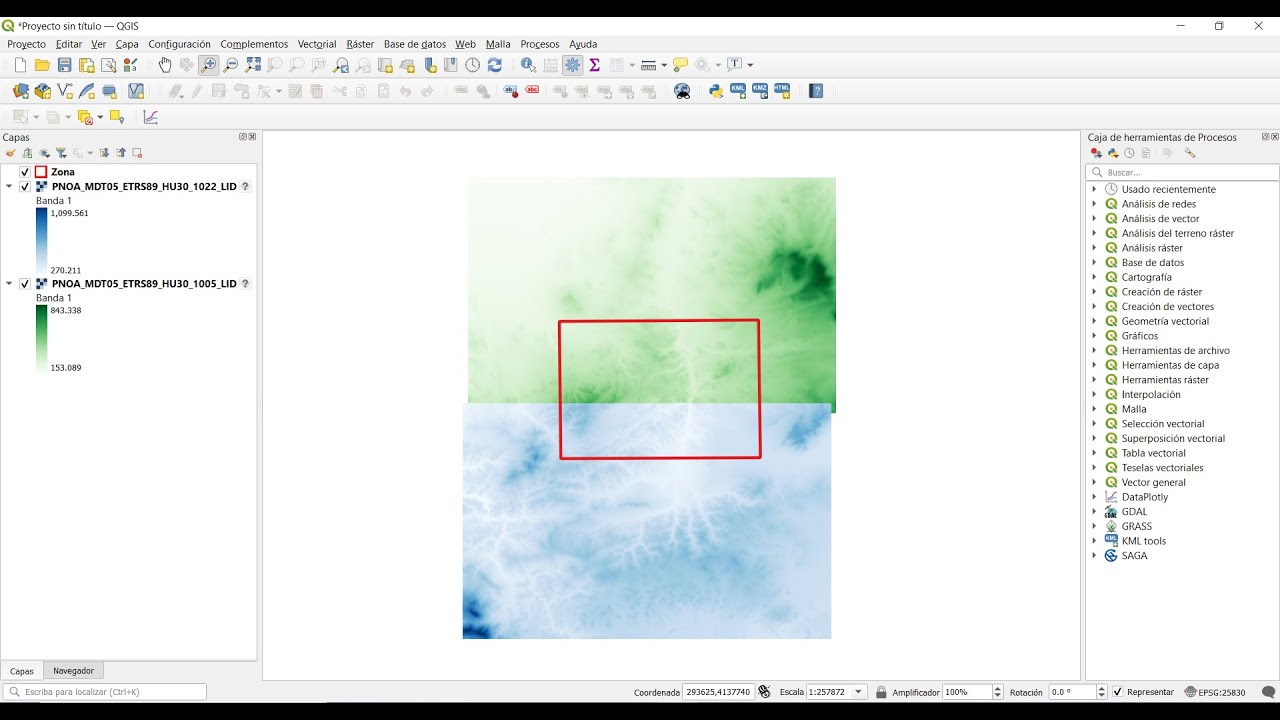Open the measure tool dropdown arrow
Viewport: 1280px width, 720px height.
663,65
